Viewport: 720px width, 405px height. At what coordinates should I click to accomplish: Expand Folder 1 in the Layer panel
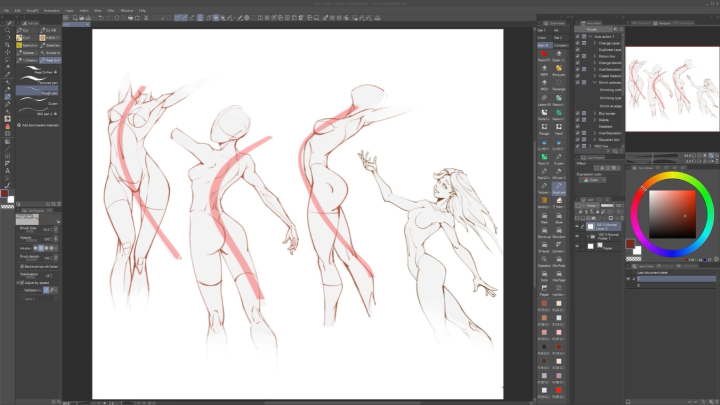[x=589, y=235]
